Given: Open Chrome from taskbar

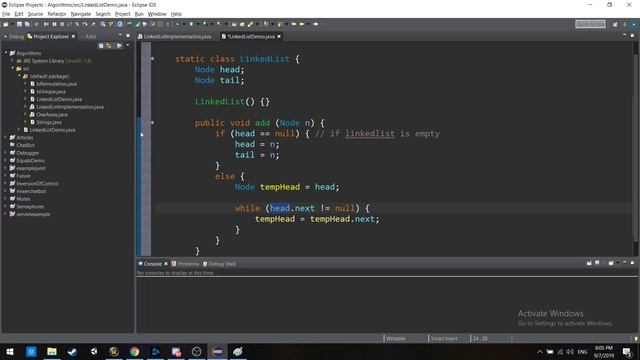Looking at the screenshot, I should (134, 351).
